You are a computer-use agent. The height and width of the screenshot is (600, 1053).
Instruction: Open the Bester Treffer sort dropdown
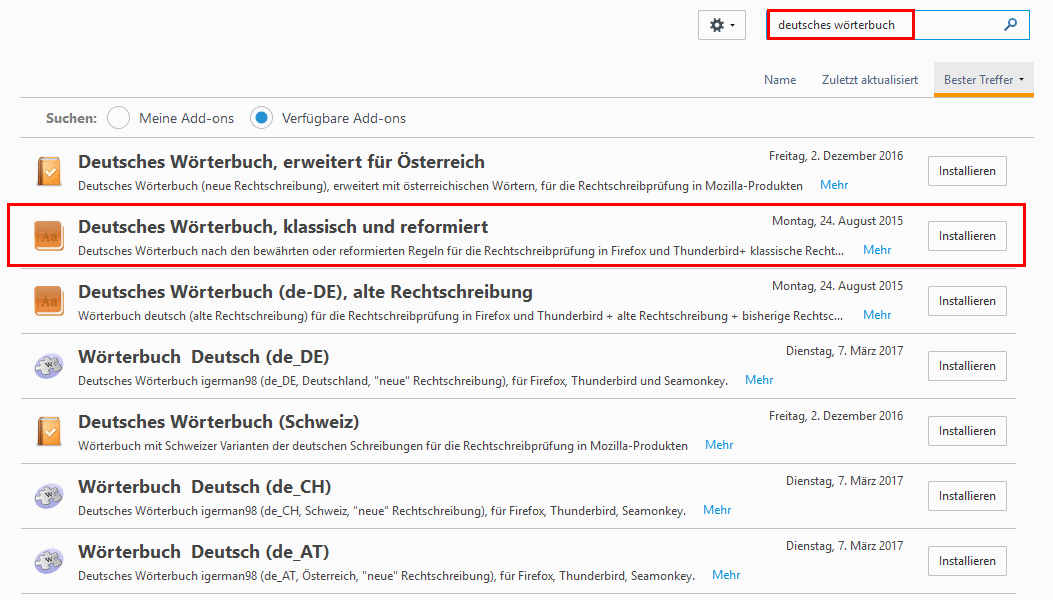click(x=984, y=80)
